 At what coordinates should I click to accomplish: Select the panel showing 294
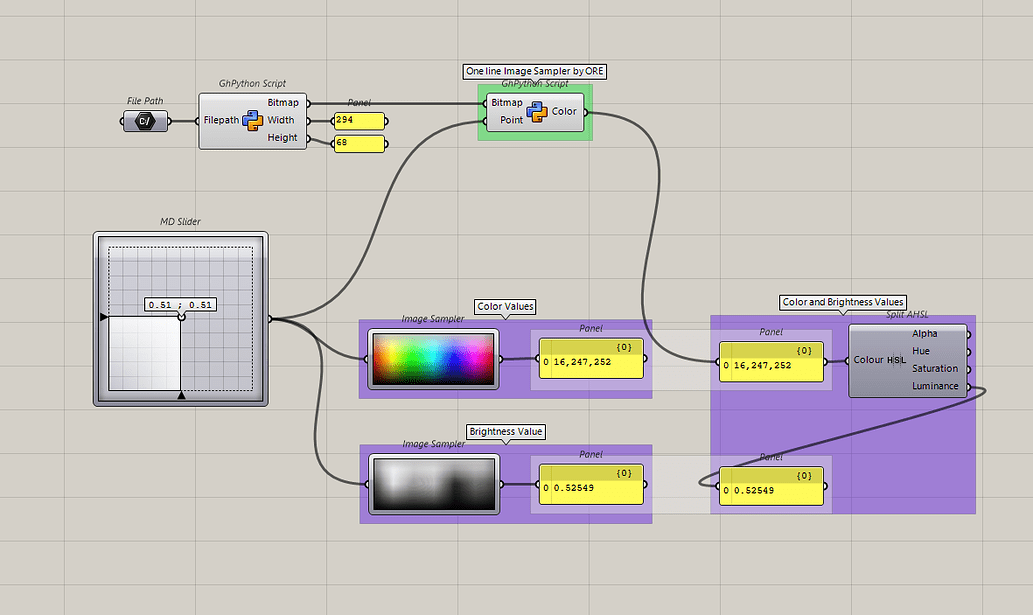click(357, 121)
